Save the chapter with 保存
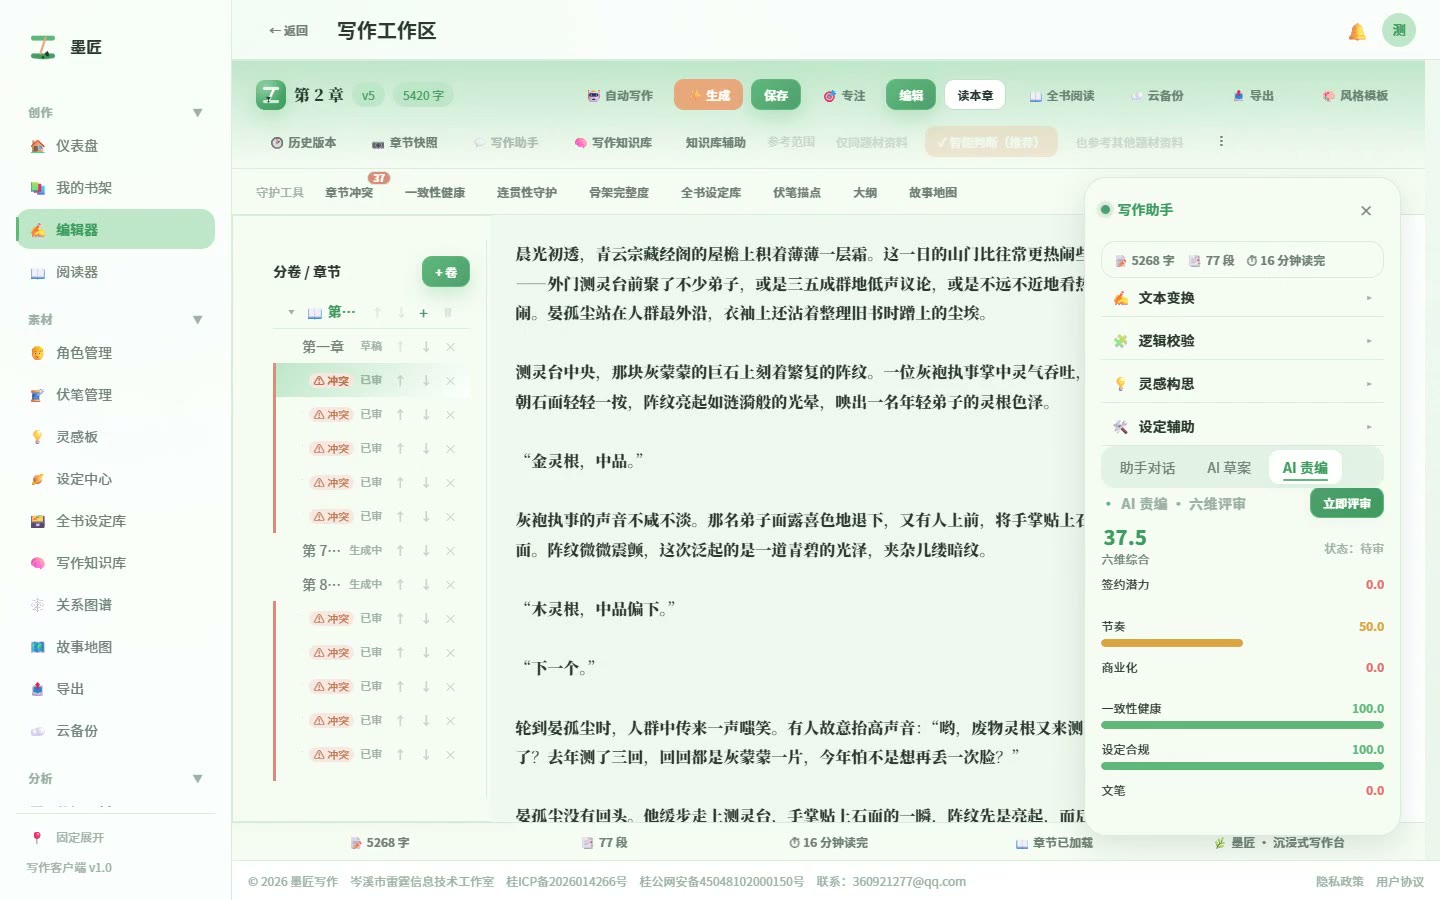The width and height of the screenshot is (1440, 900). point(776,95)
